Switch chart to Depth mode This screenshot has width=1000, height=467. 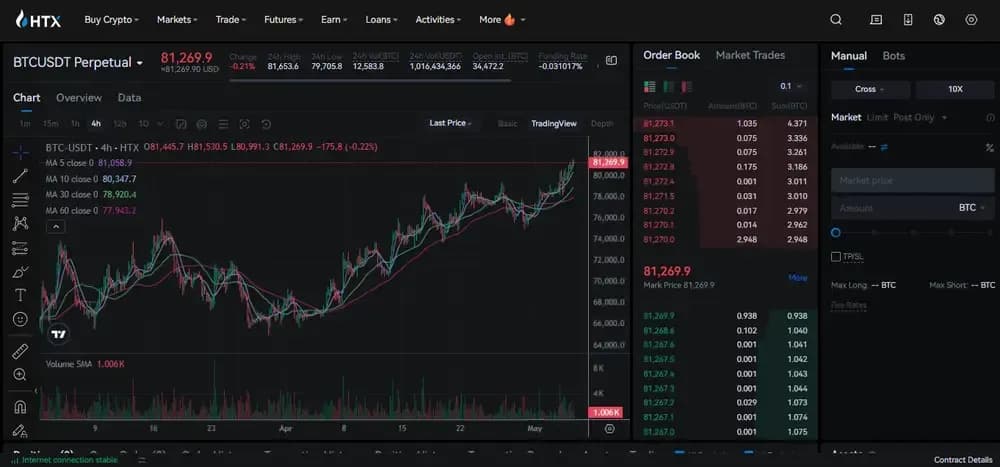point(602,124)
